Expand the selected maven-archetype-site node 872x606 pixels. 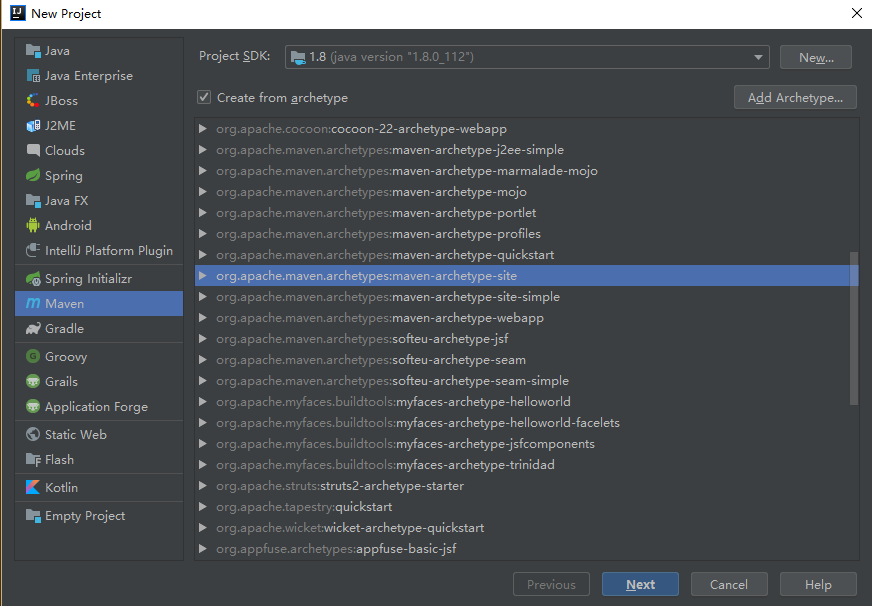203,276
